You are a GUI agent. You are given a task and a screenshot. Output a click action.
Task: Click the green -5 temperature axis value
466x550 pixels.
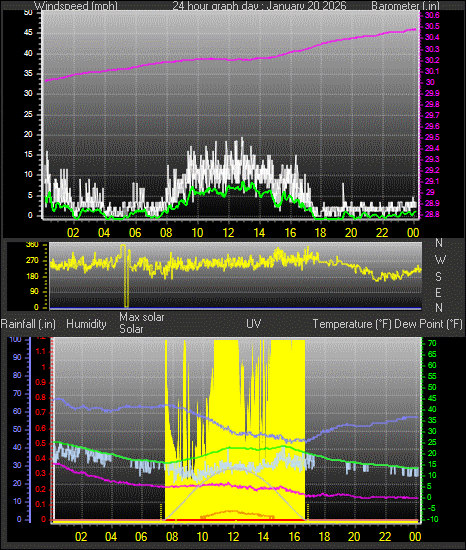click(432, 508)
